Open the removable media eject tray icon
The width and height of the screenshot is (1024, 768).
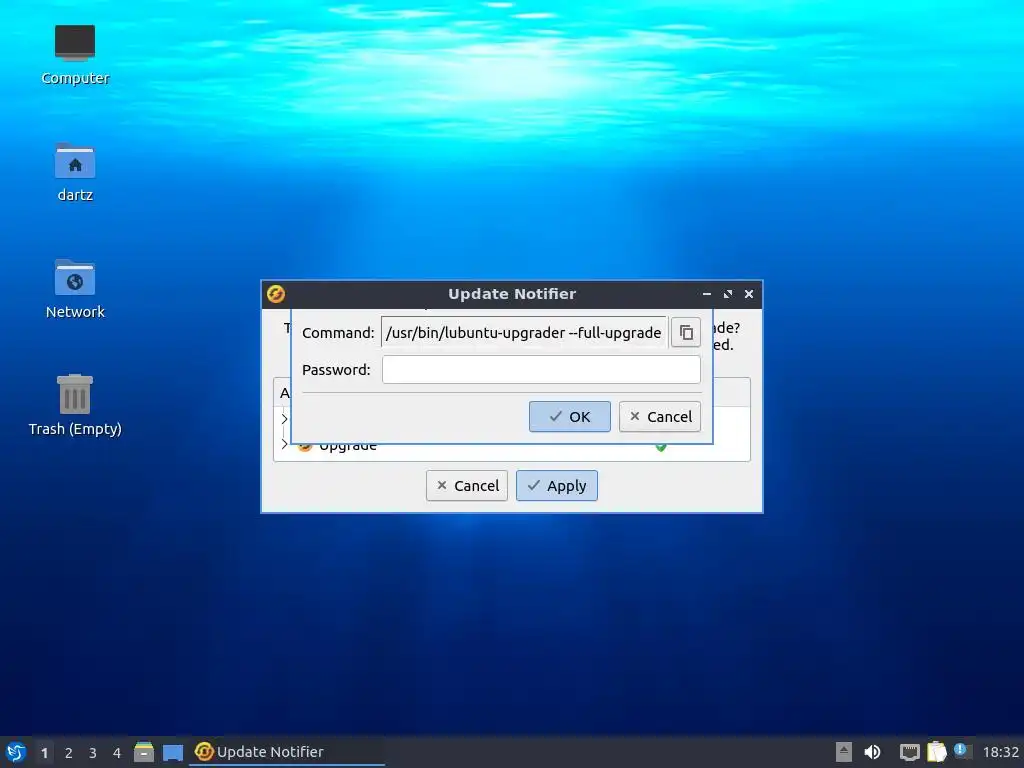click(x=844, y=752)
